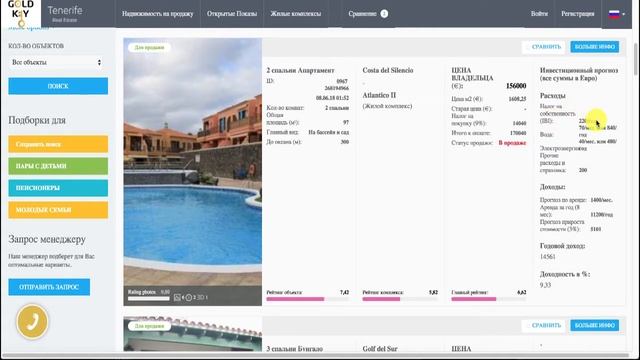Screen dimensions: 640x360
Task: Select the Молодые семьи collection
Action: 58,210
